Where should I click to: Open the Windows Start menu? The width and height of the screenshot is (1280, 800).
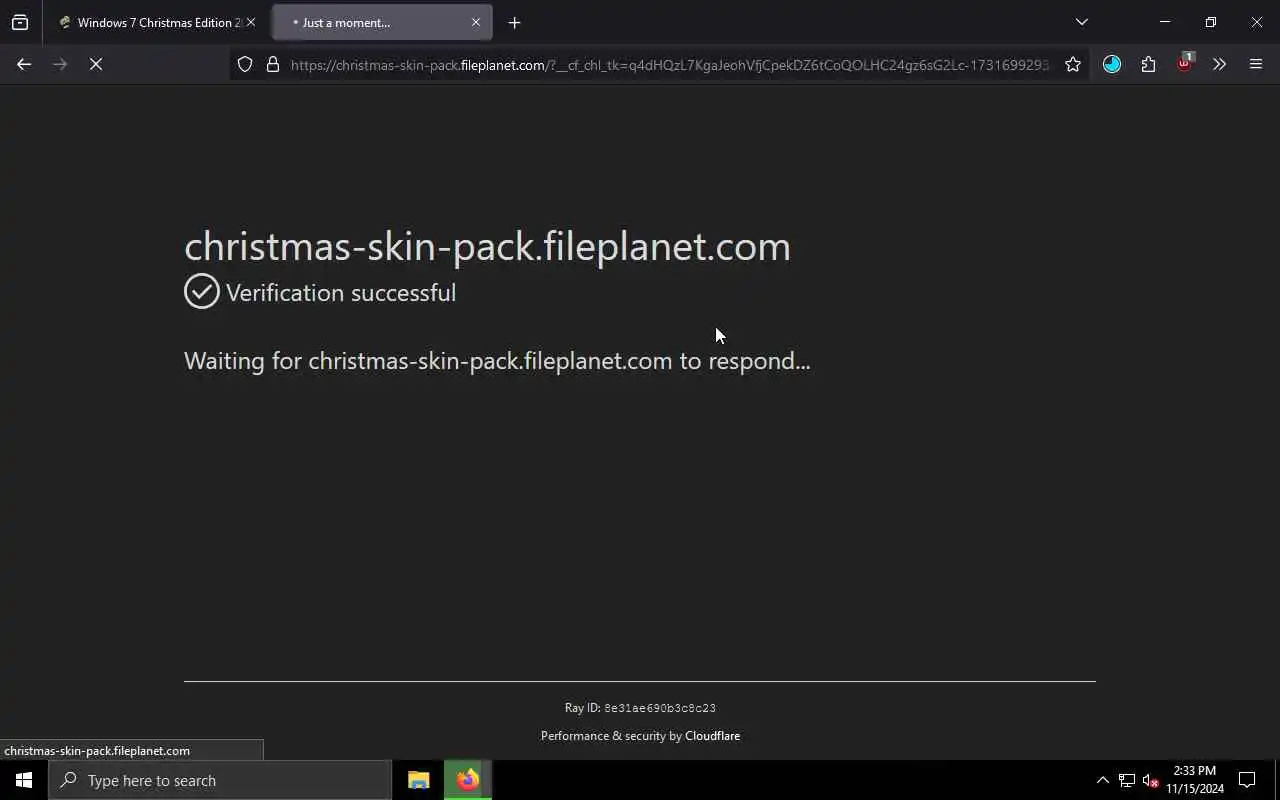tap(24, 780)
